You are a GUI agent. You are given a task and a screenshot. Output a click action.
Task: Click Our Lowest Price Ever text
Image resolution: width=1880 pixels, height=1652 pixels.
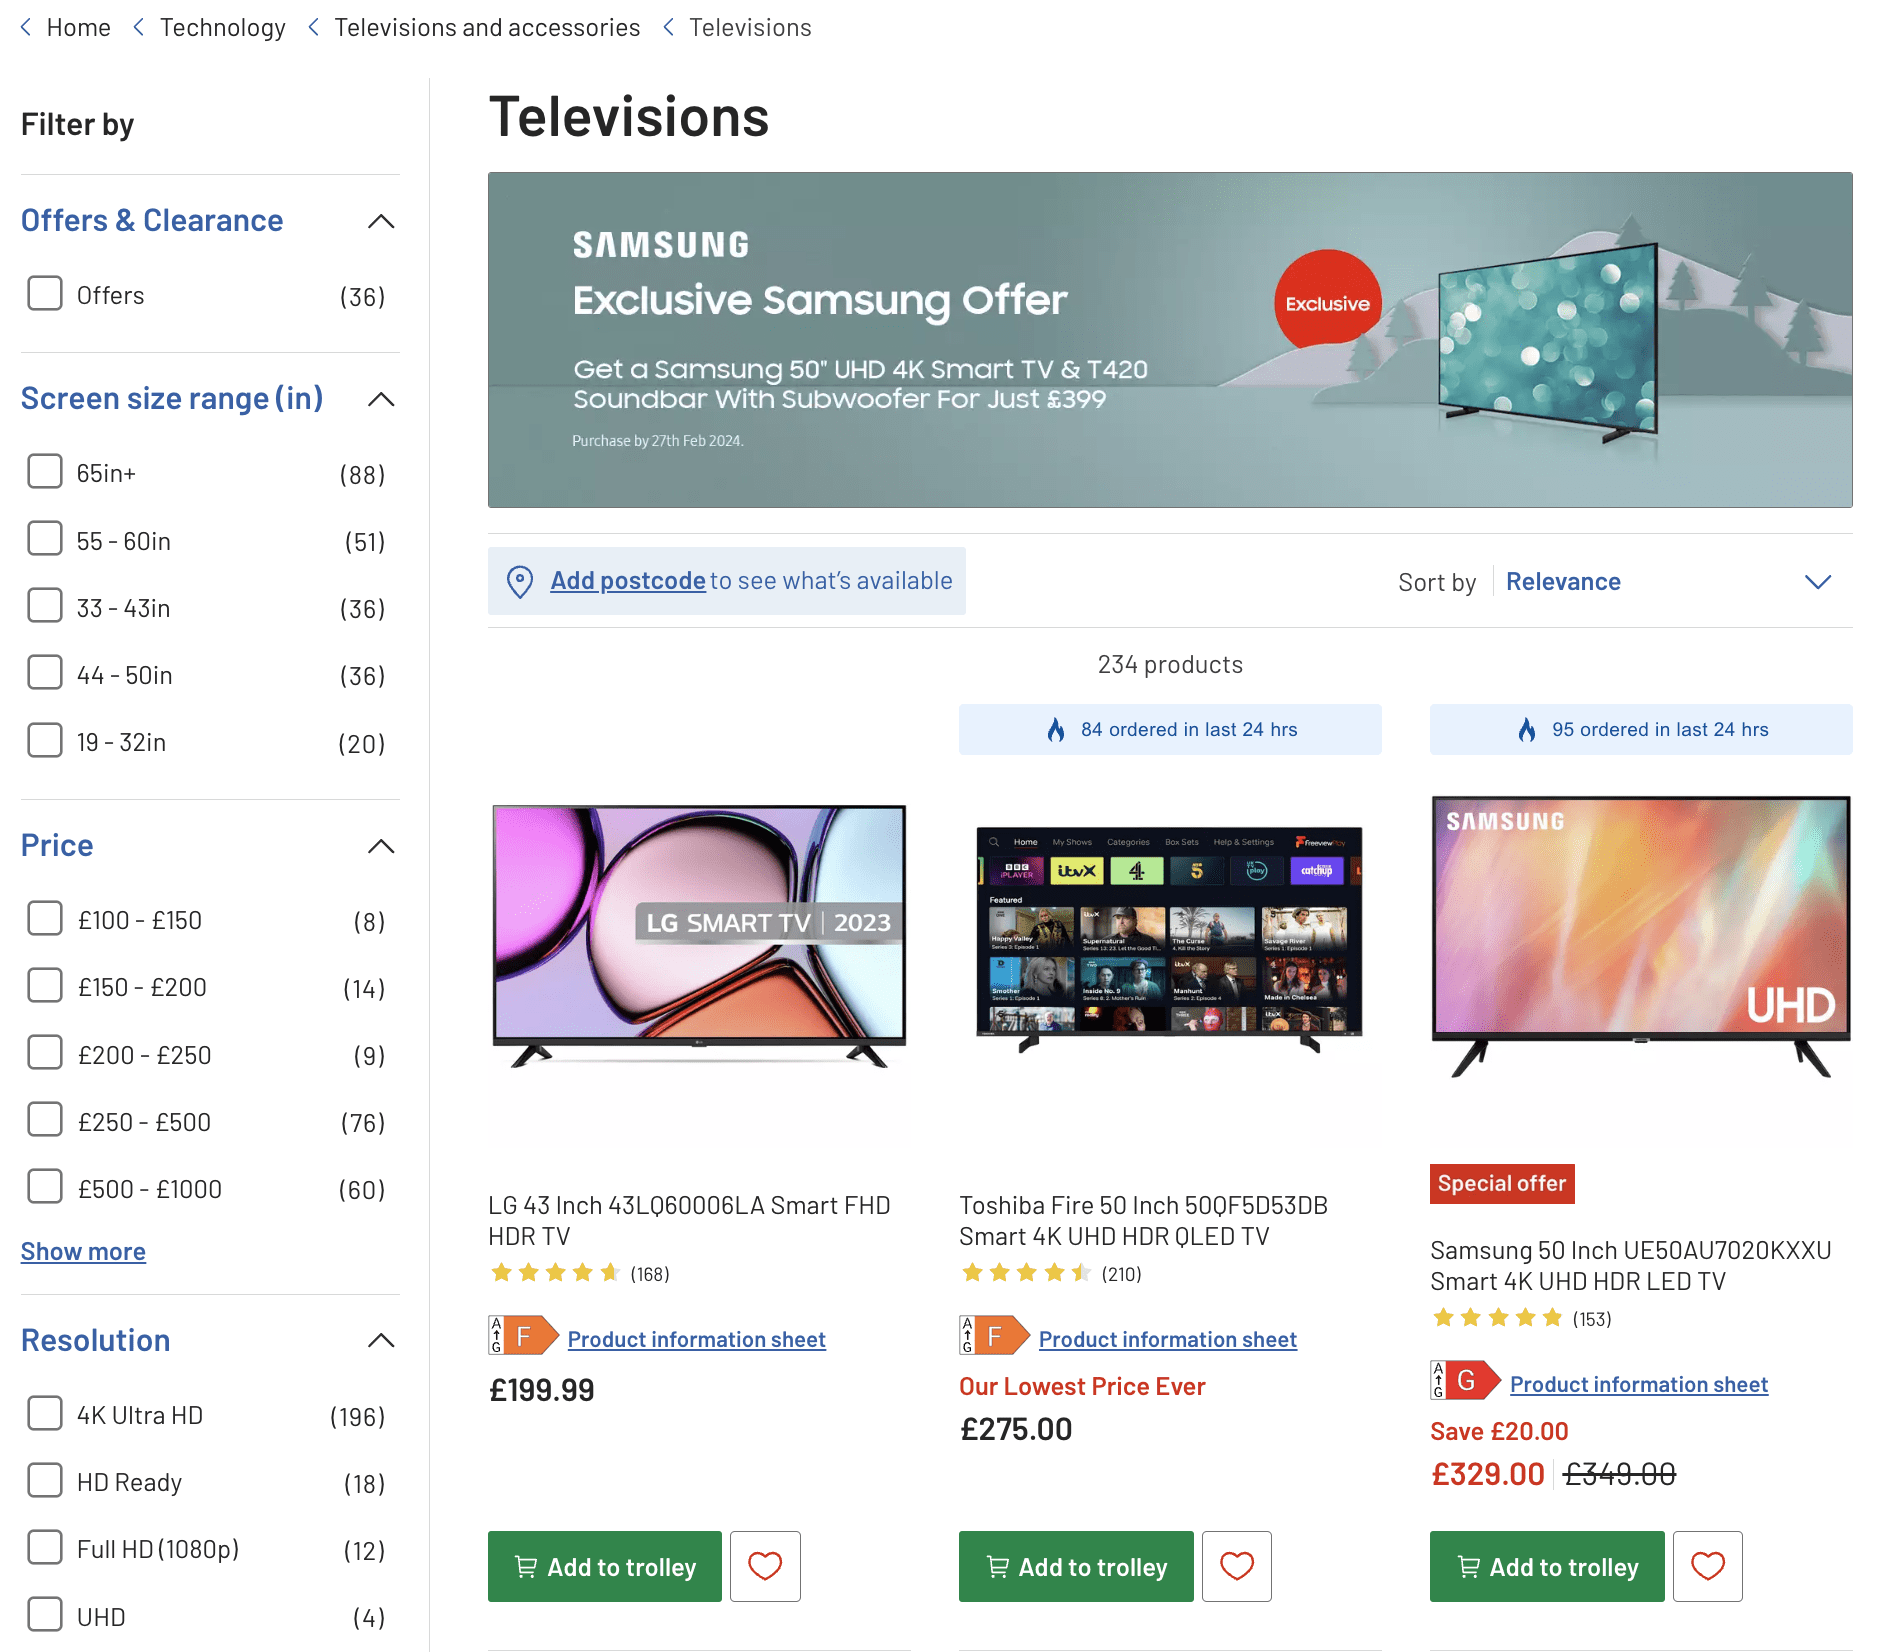(1082, 1386)
